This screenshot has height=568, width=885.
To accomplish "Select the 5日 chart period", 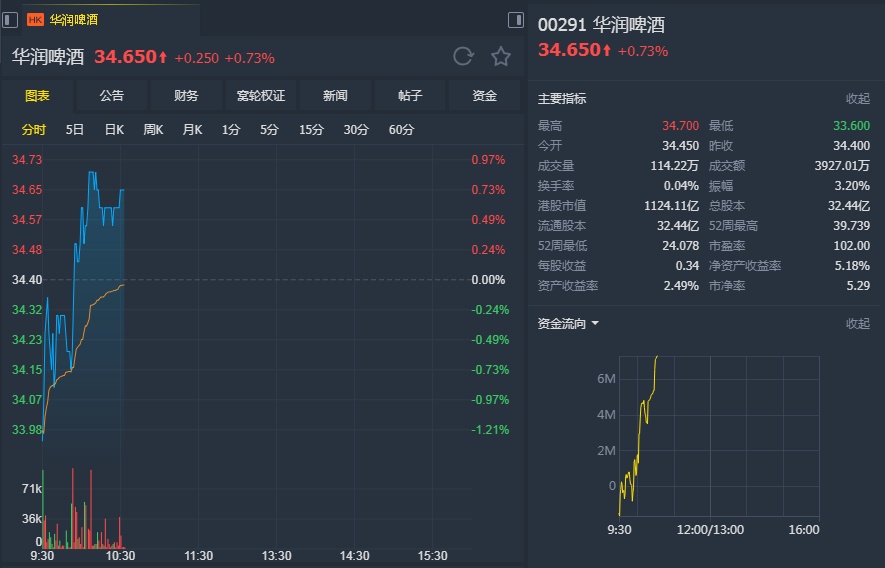I will click(75, 129).
